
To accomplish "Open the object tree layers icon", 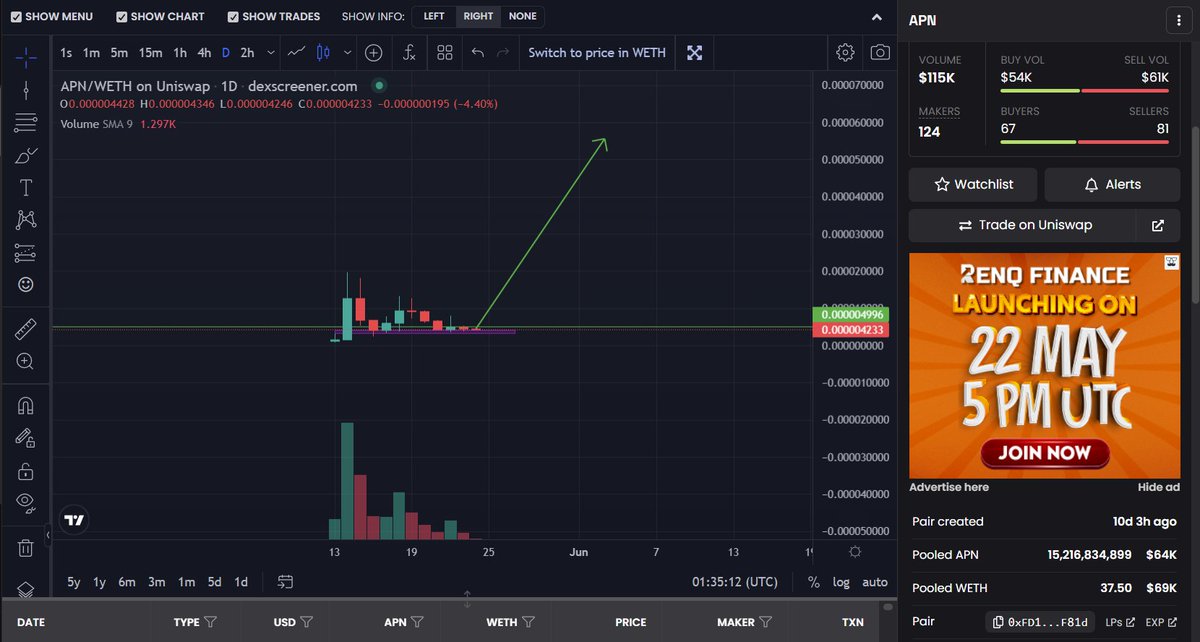I will [x=26, y=590].
